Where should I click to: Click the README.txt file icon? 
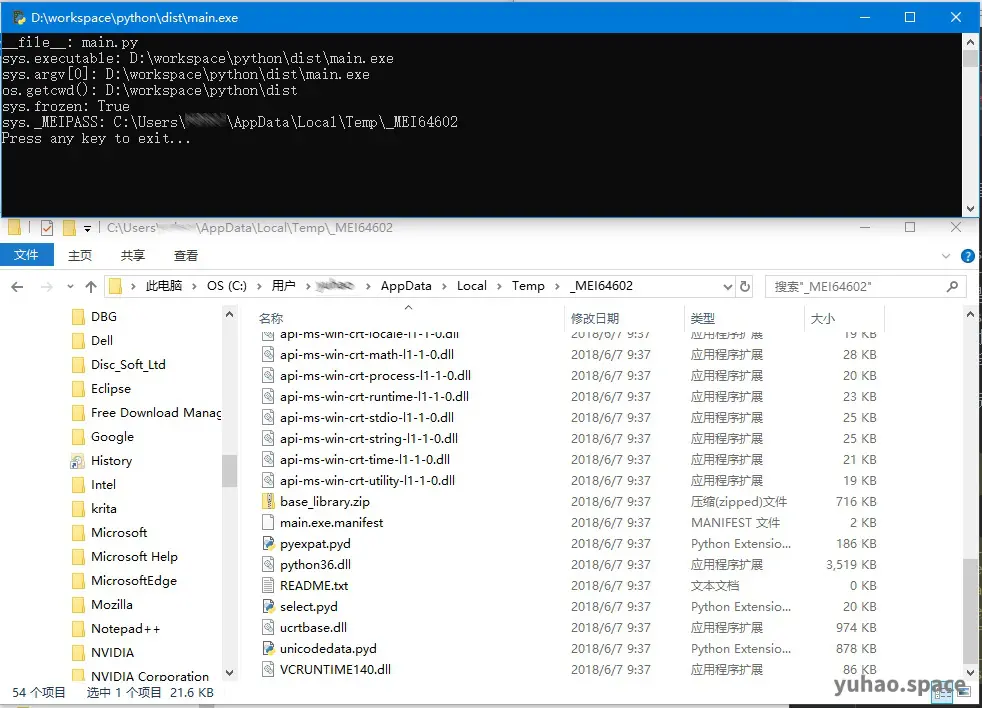pos(268,585)
